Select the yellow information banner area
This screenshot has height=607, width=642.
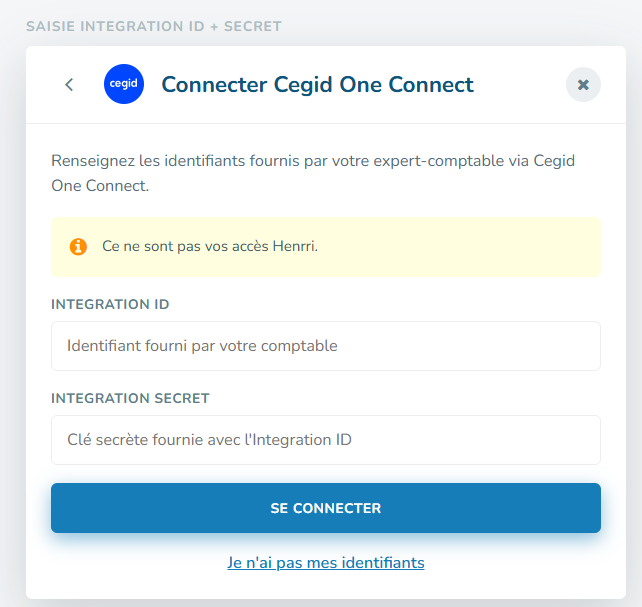(326, 247)
